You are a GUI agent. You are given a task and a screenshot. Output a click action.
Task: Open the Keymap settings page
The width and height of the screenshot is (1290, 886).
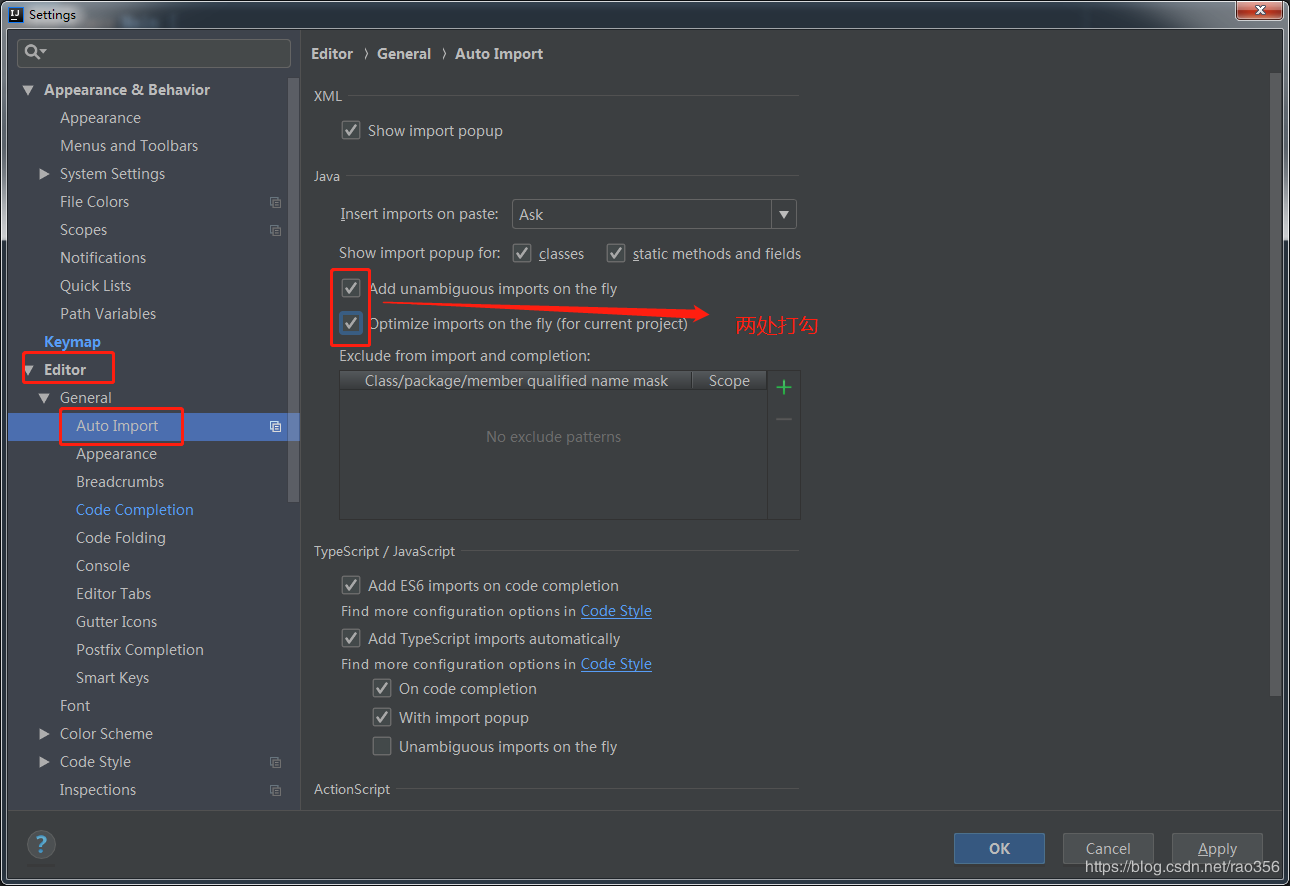click(x=72, y=342)
